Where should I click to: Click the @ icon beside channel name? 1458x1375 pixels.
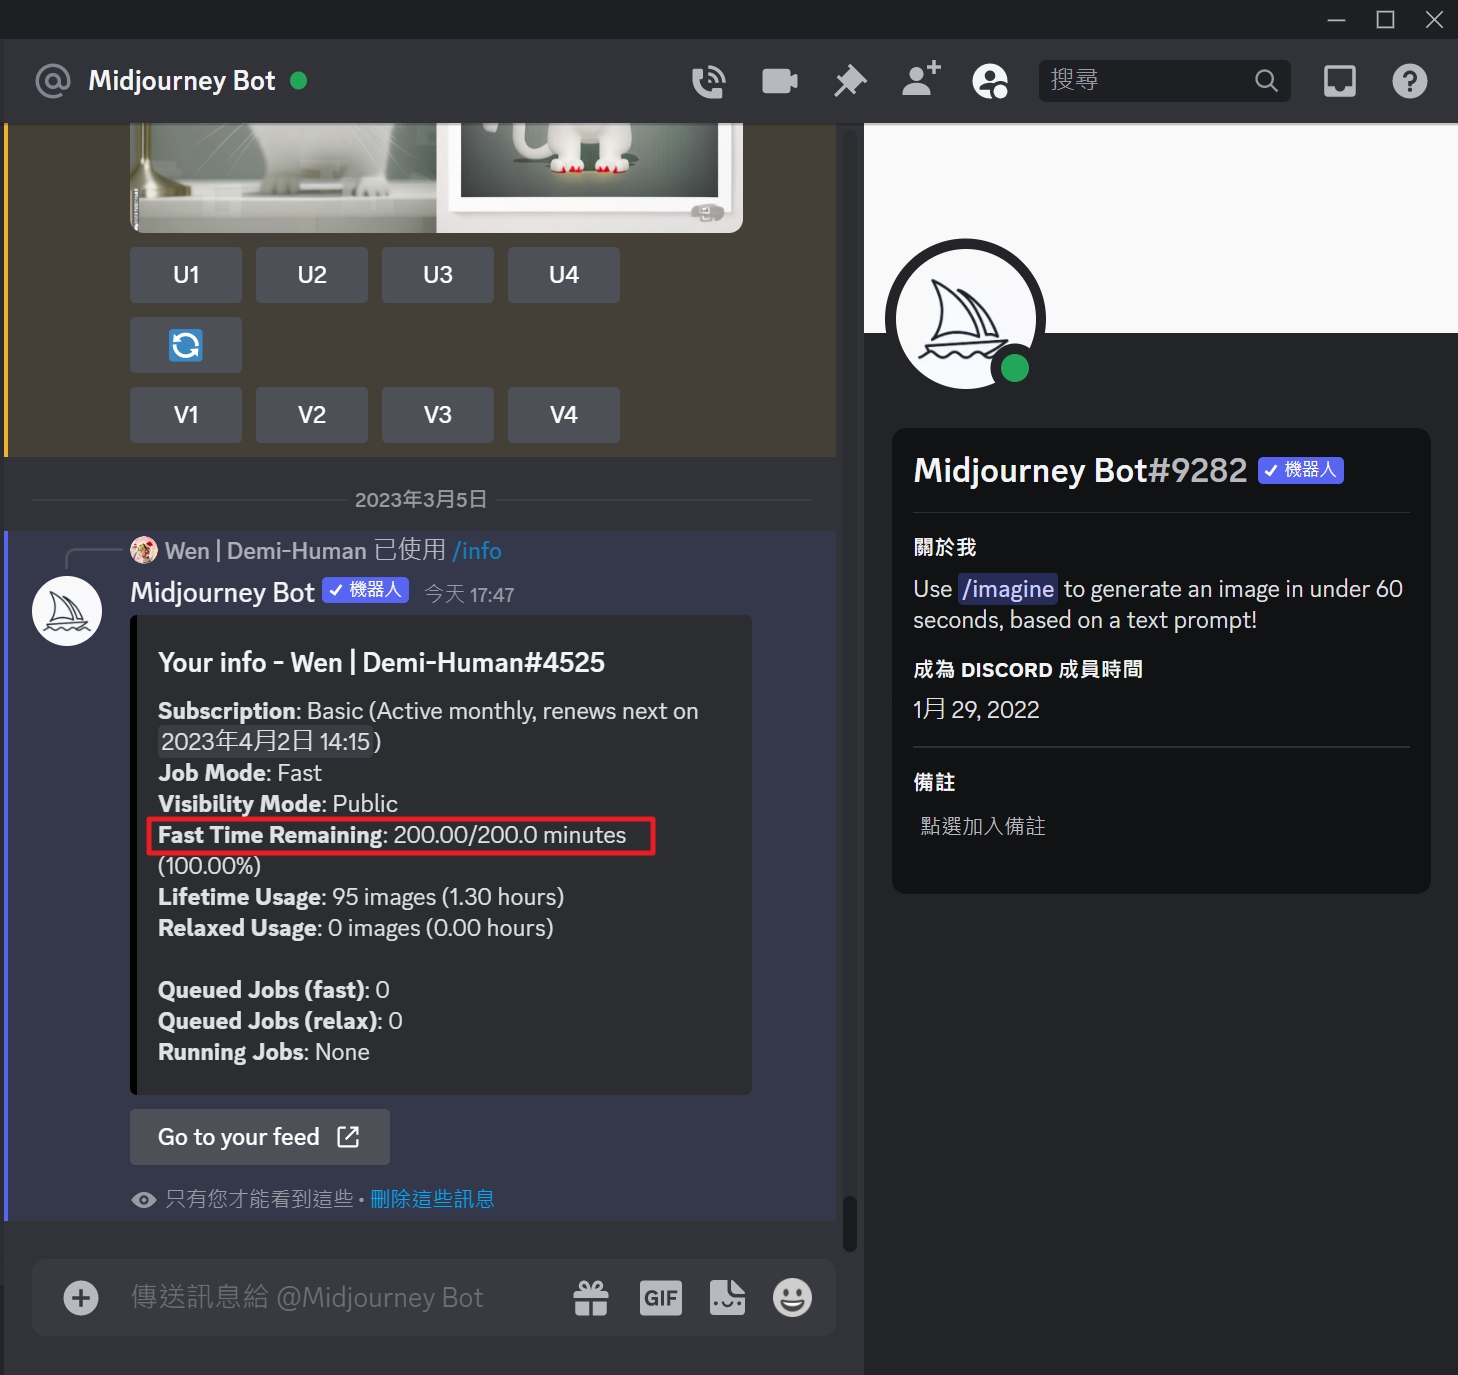tap(53, 81)
